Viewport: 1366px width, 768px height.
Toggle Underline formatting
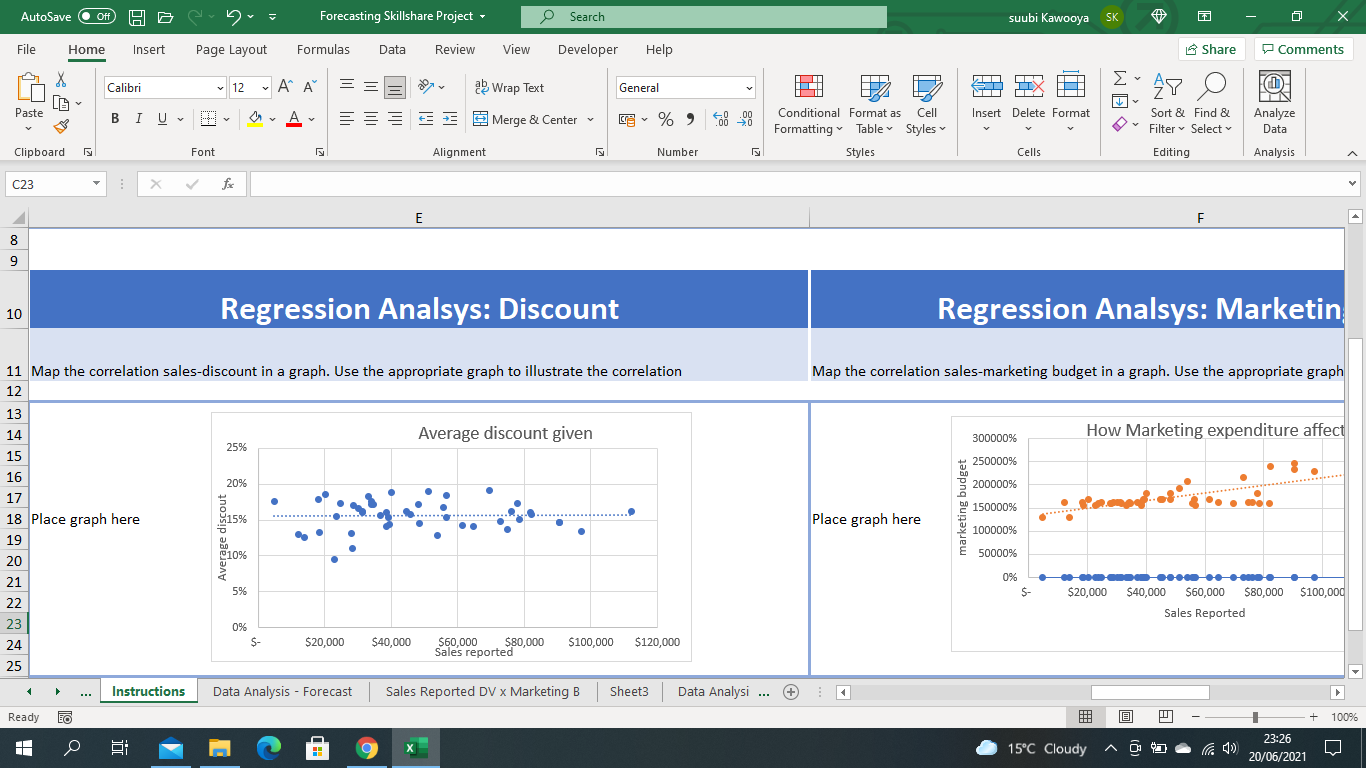coord(162,119)
